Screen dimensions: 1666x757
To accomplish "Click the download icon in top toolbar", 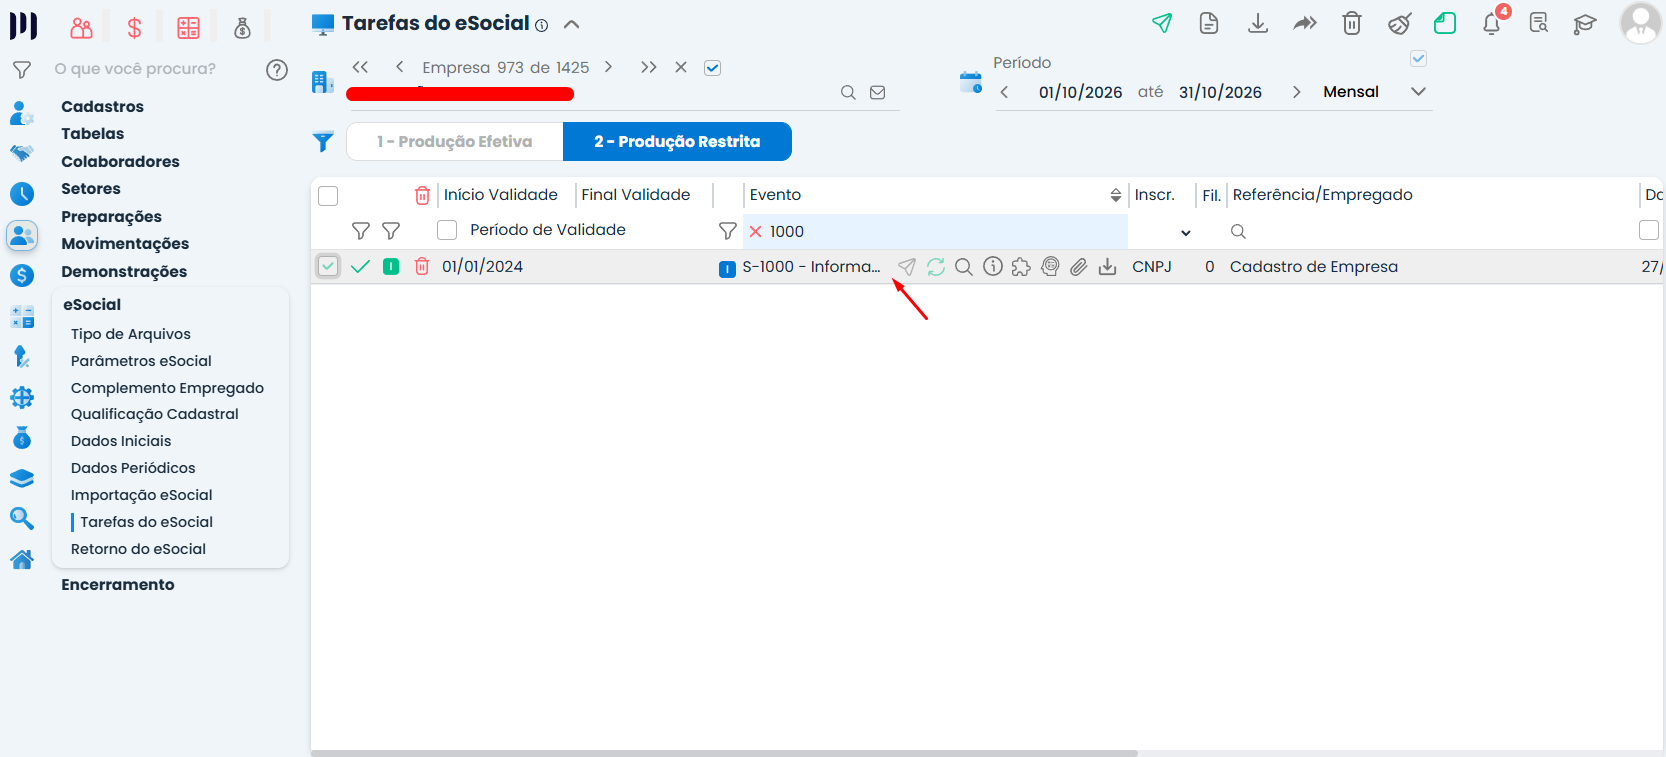I will pos(1258,23).
